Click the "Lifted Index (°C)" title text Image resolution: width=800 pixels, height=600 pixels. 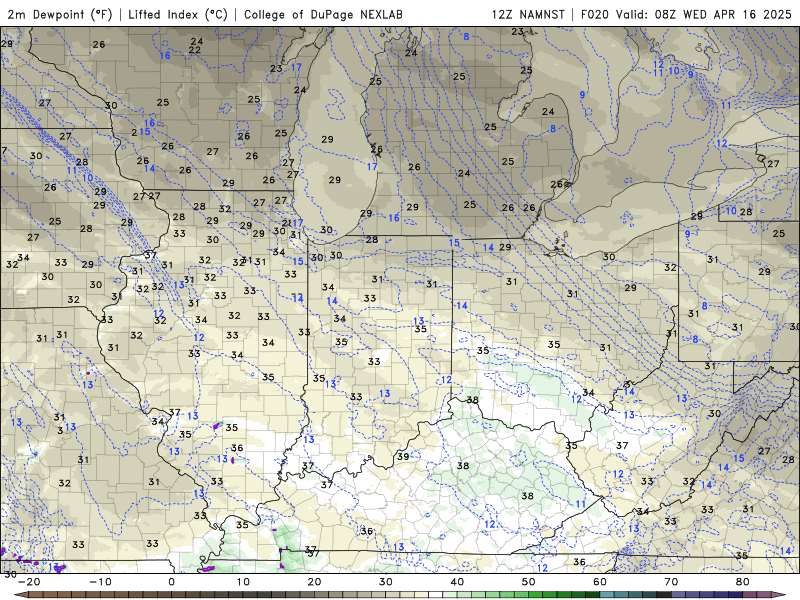178,14
